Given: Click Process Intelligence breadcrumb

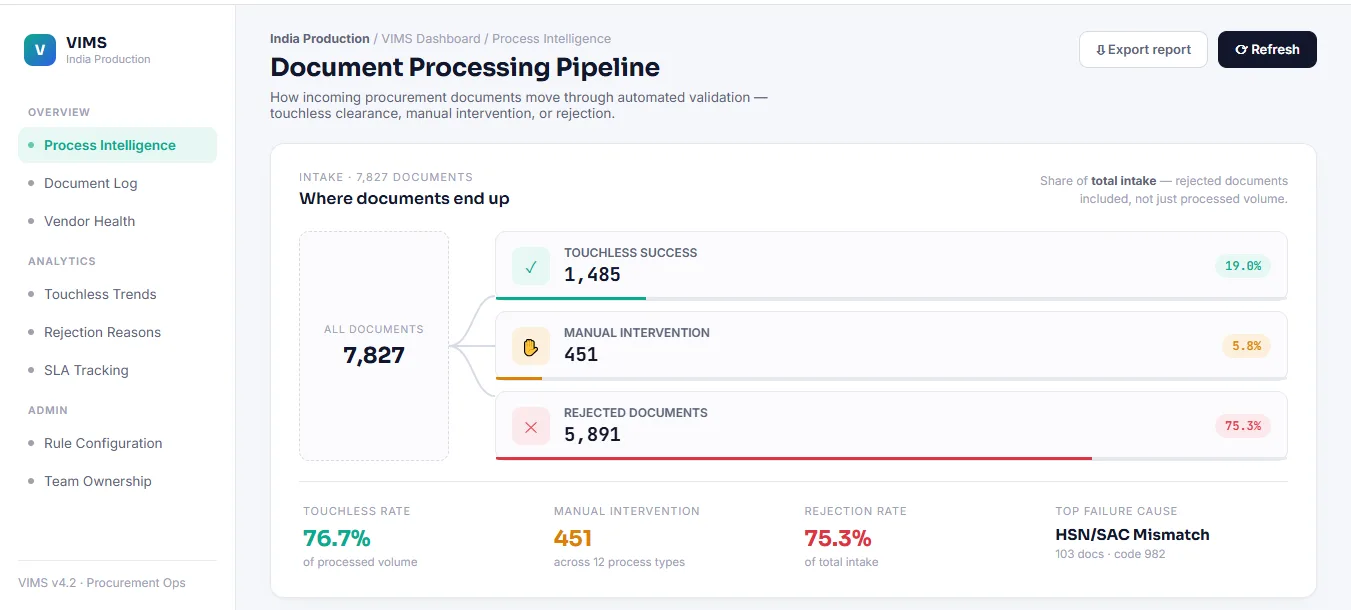Looking at the screenshot, I should pos(552,39).
